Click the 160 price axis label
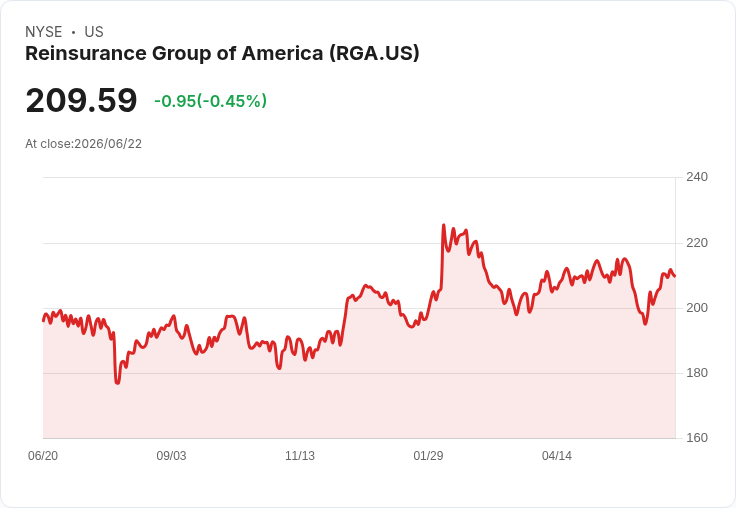This screenshot has width=736, height=508. [697, 438]
